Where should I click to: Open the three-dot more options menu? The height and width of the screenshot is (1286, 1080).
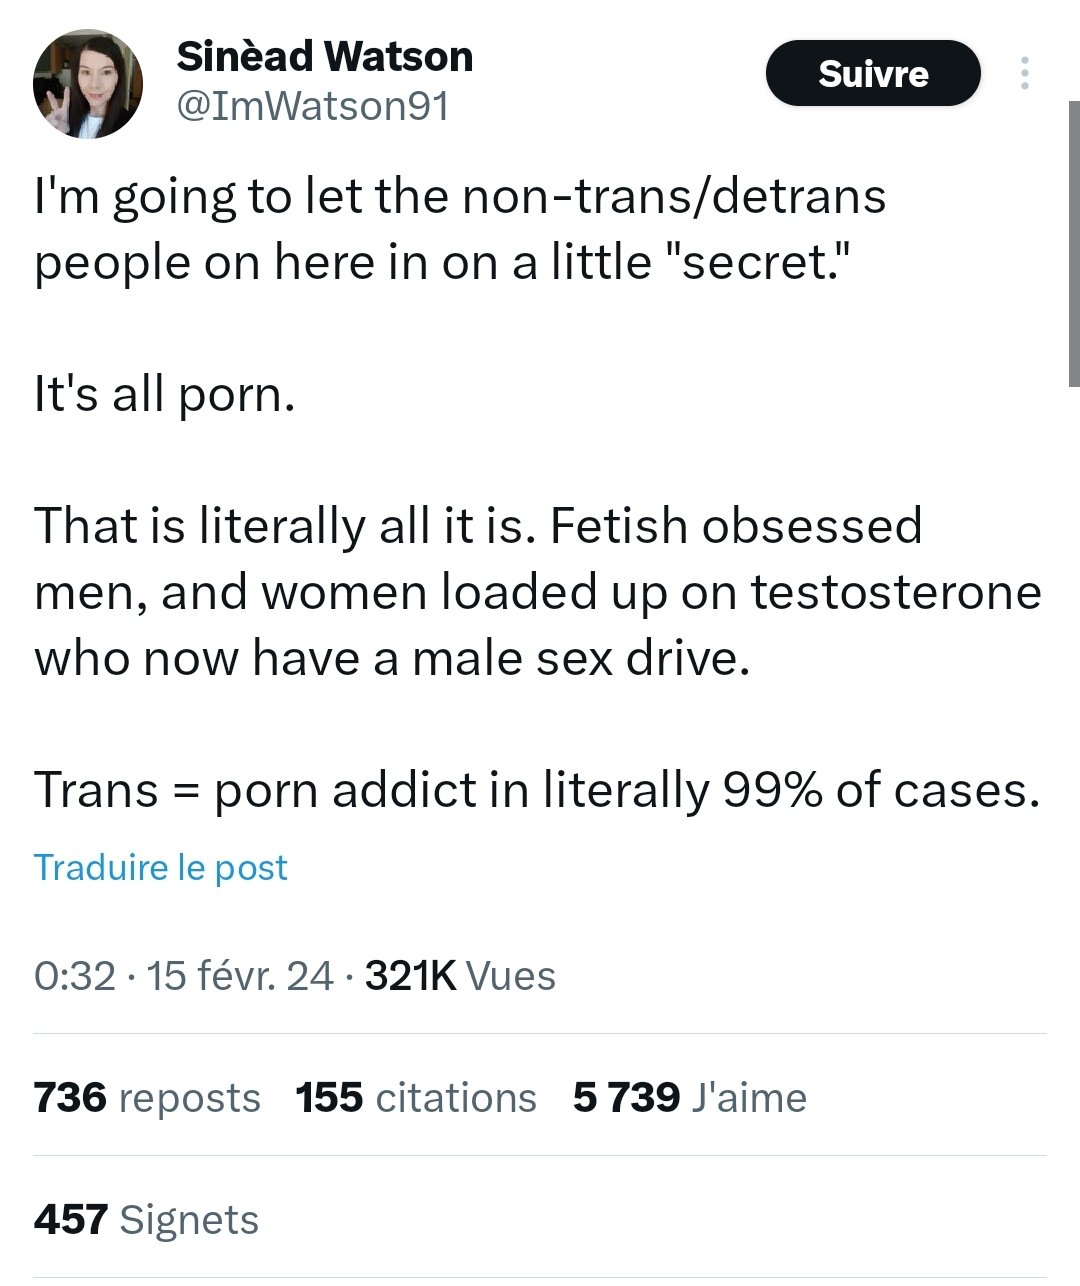[x=1024, y=73]
